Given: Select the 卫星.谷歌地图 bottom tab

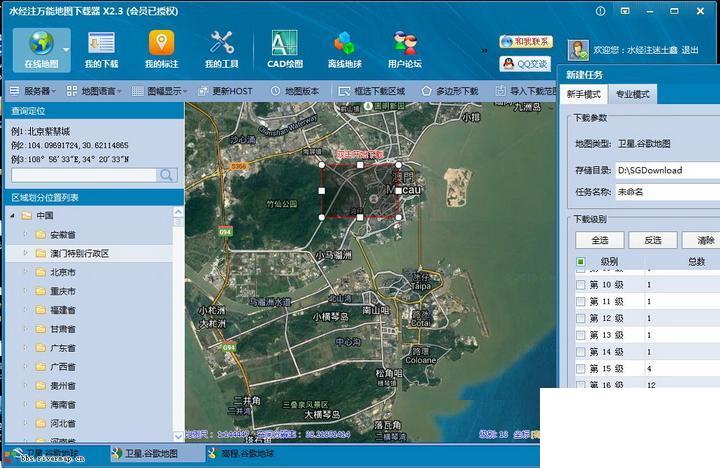Looking at the screenshot, I should (x=146, y=454).
